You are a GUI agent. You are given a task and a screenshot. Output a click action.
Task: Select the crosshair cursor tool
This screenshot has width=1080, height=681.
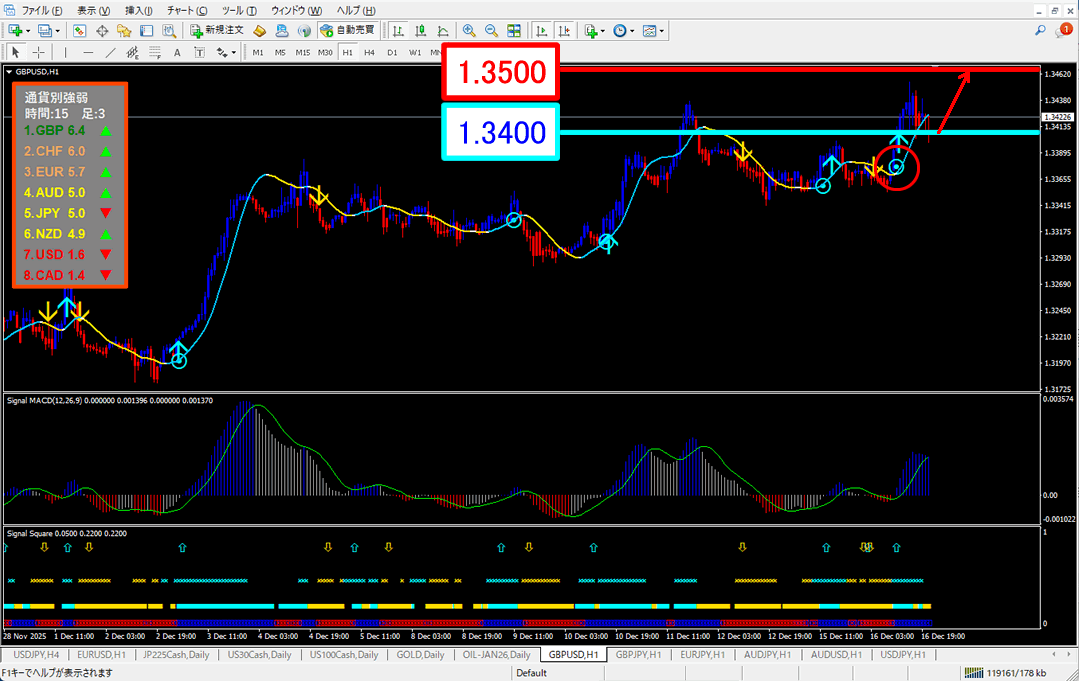38,52
